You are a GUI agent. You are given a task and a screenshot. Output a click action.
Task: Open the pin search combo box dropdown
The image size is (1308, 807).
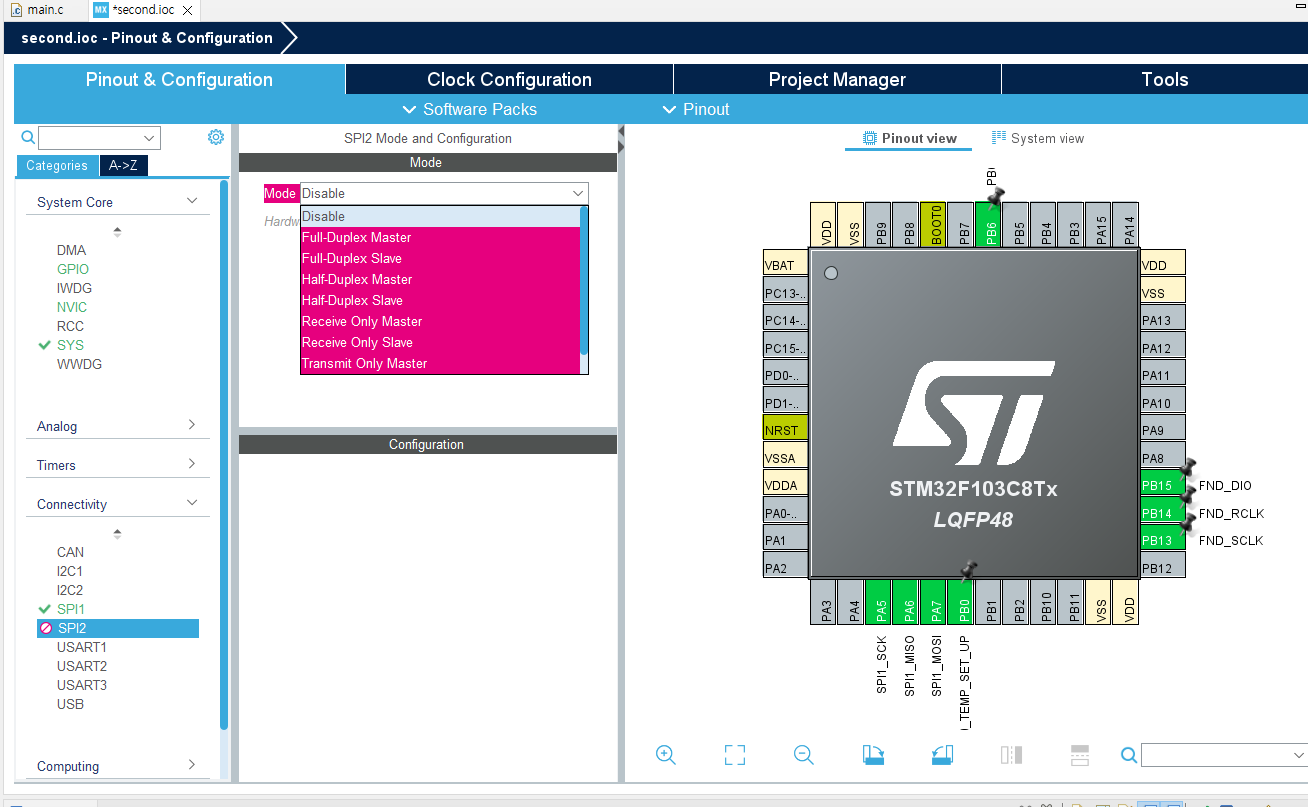[1299, 755]
